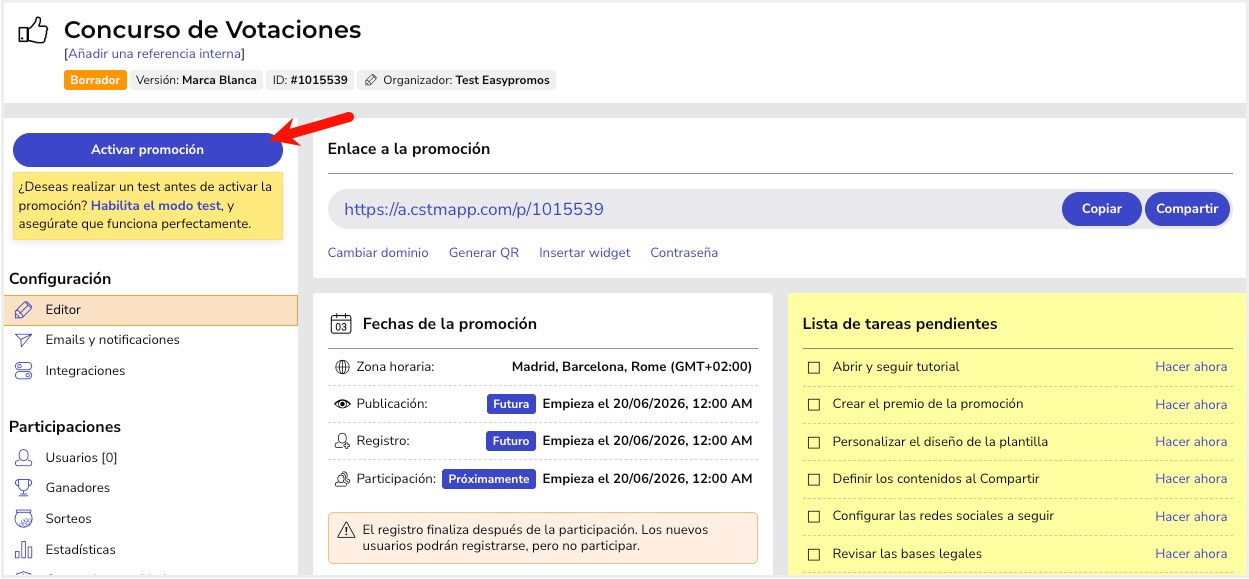
Task: Open Emails y notificaciones settings
Action: click(x=112, y=340)
